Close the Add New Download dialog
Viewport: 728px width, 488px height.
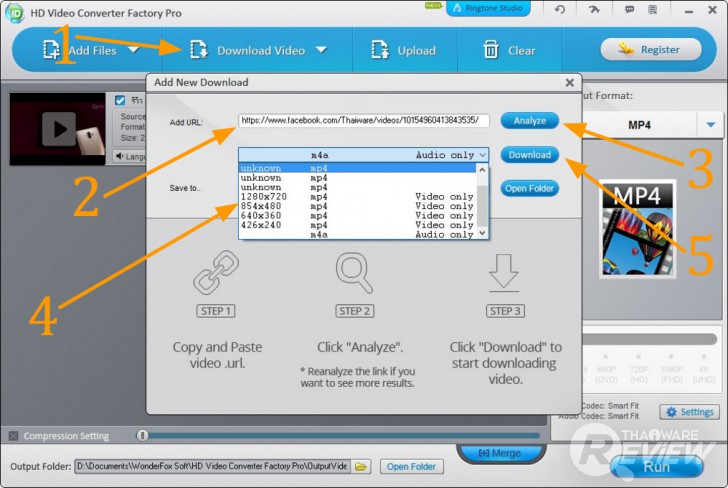point(570,83)
